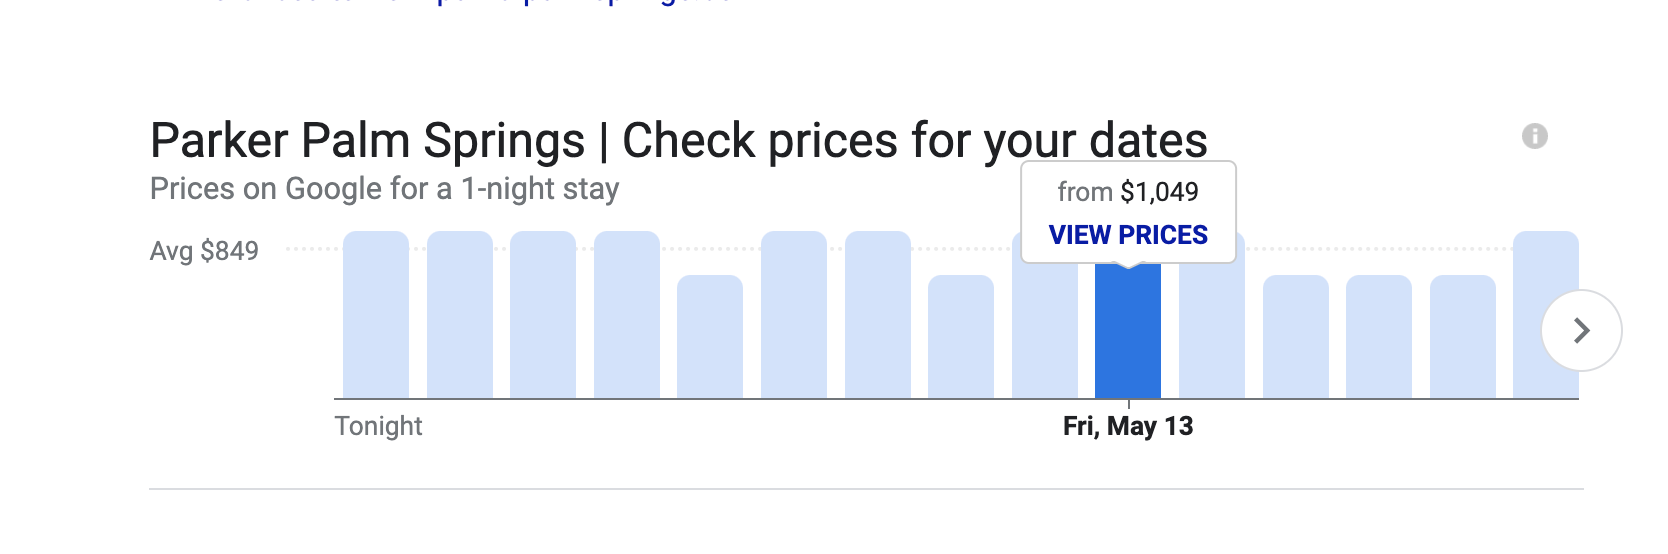Screen dimensions: 1668x554
Task: Select the bar three days after tonight
Action: (627, 315)
